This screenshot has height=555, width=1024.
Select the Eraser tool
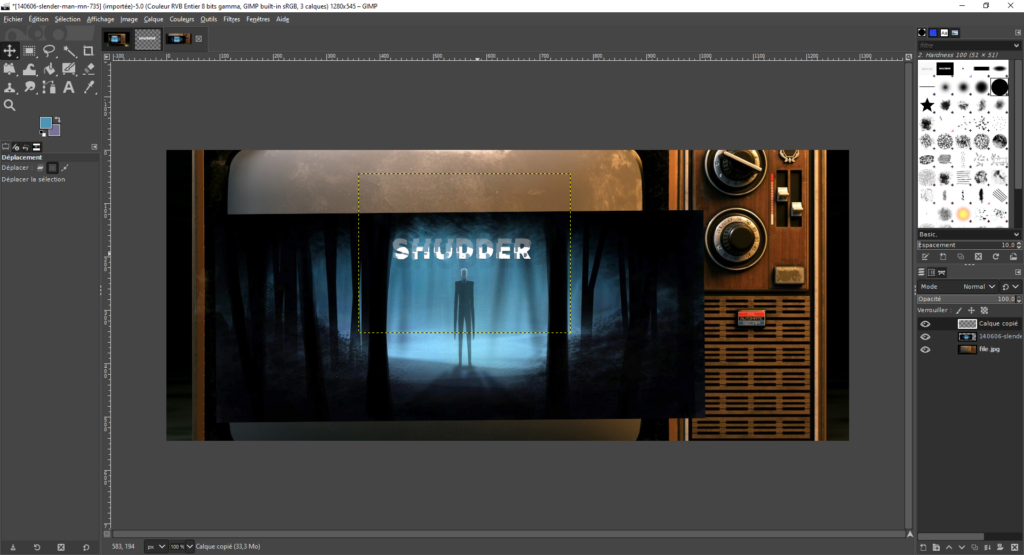pos(88,69)
